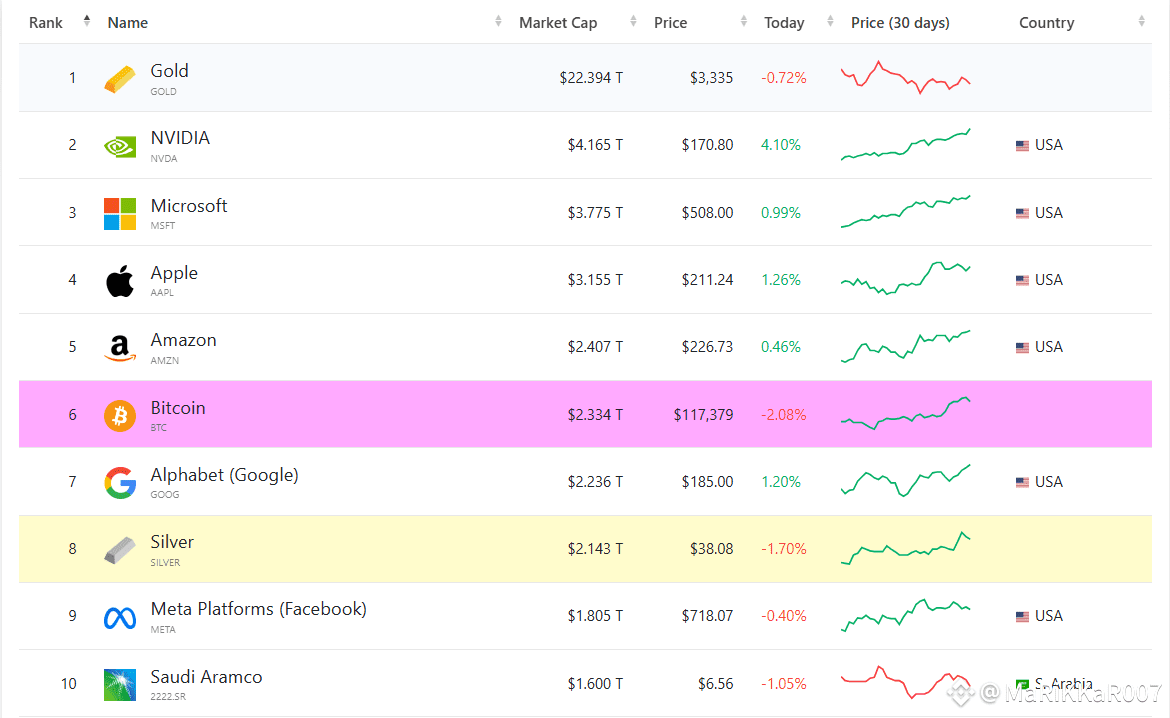
Task: Open the Gold asset link
Action: coord(169,71)
